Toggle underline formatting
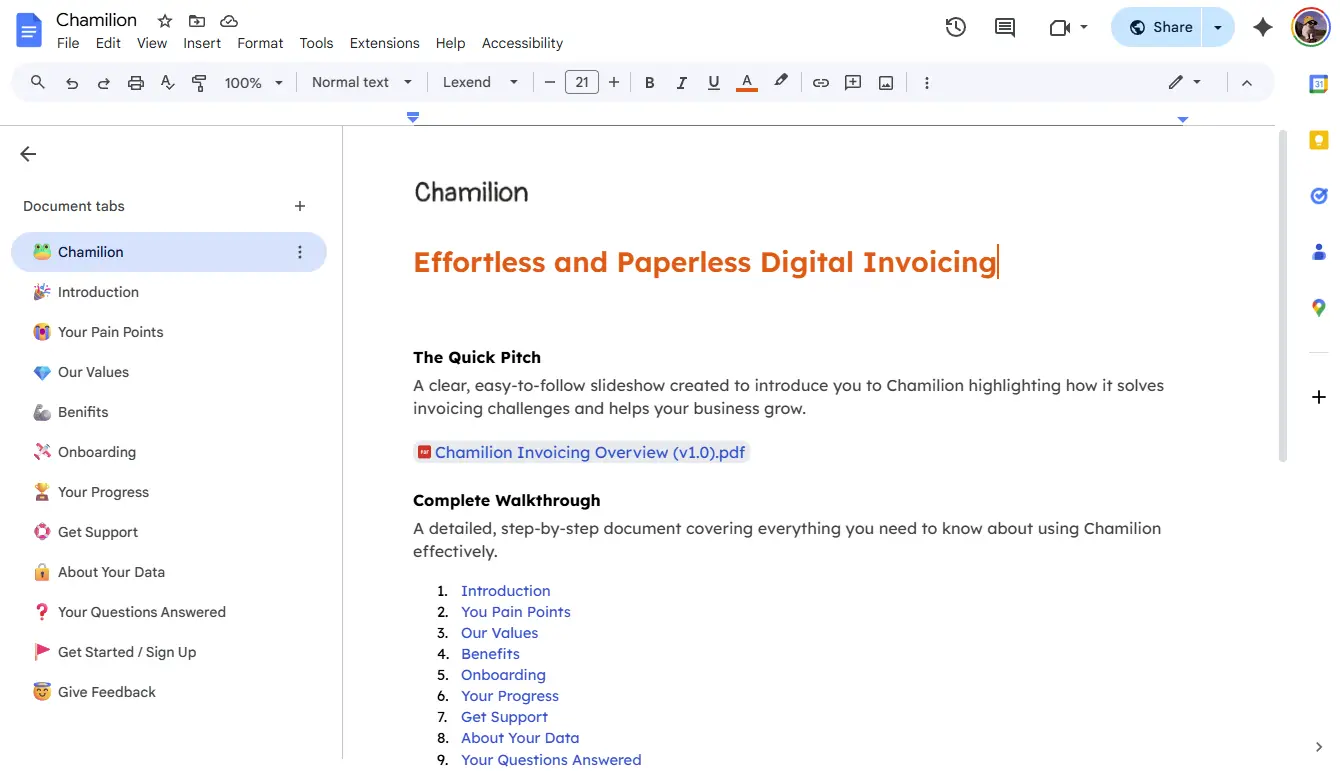This screenshot has height=771, width=1340. [x=713, y=82]
